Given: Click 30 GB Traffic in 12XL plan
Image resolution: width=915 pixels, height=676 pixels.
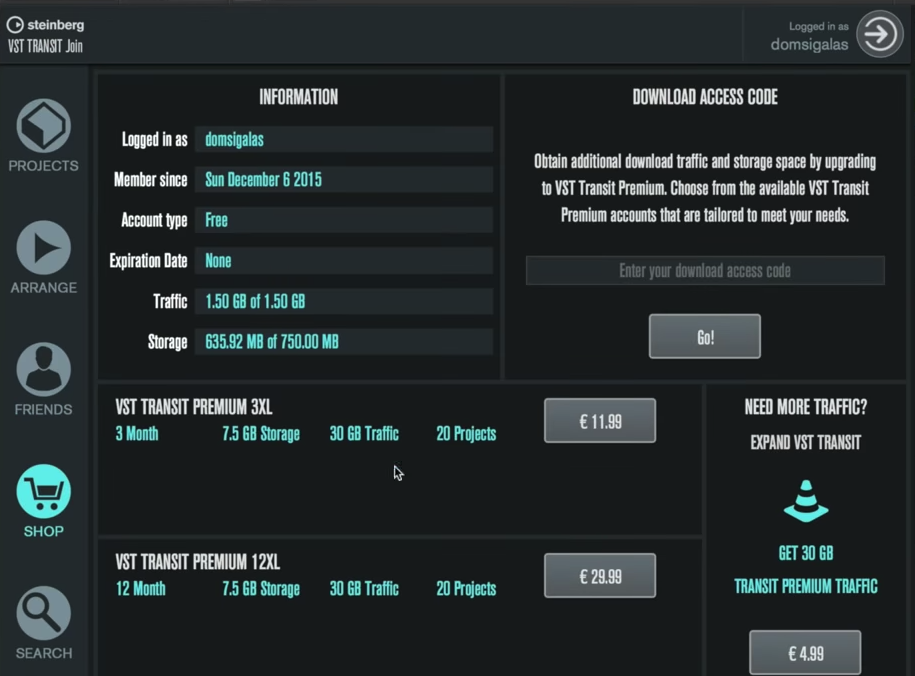Looking at the screenshot, I should [x=364, y=588].
